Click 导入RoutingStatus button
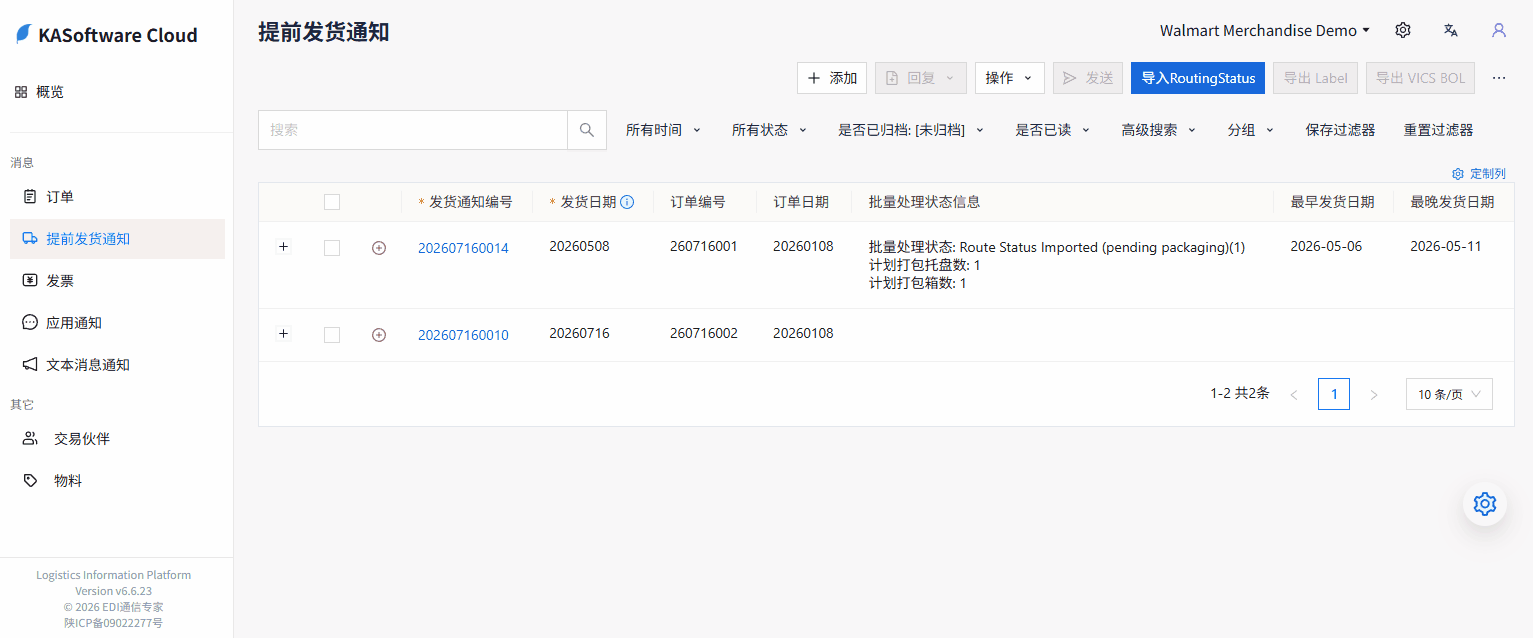 [x=1198, y=78]
